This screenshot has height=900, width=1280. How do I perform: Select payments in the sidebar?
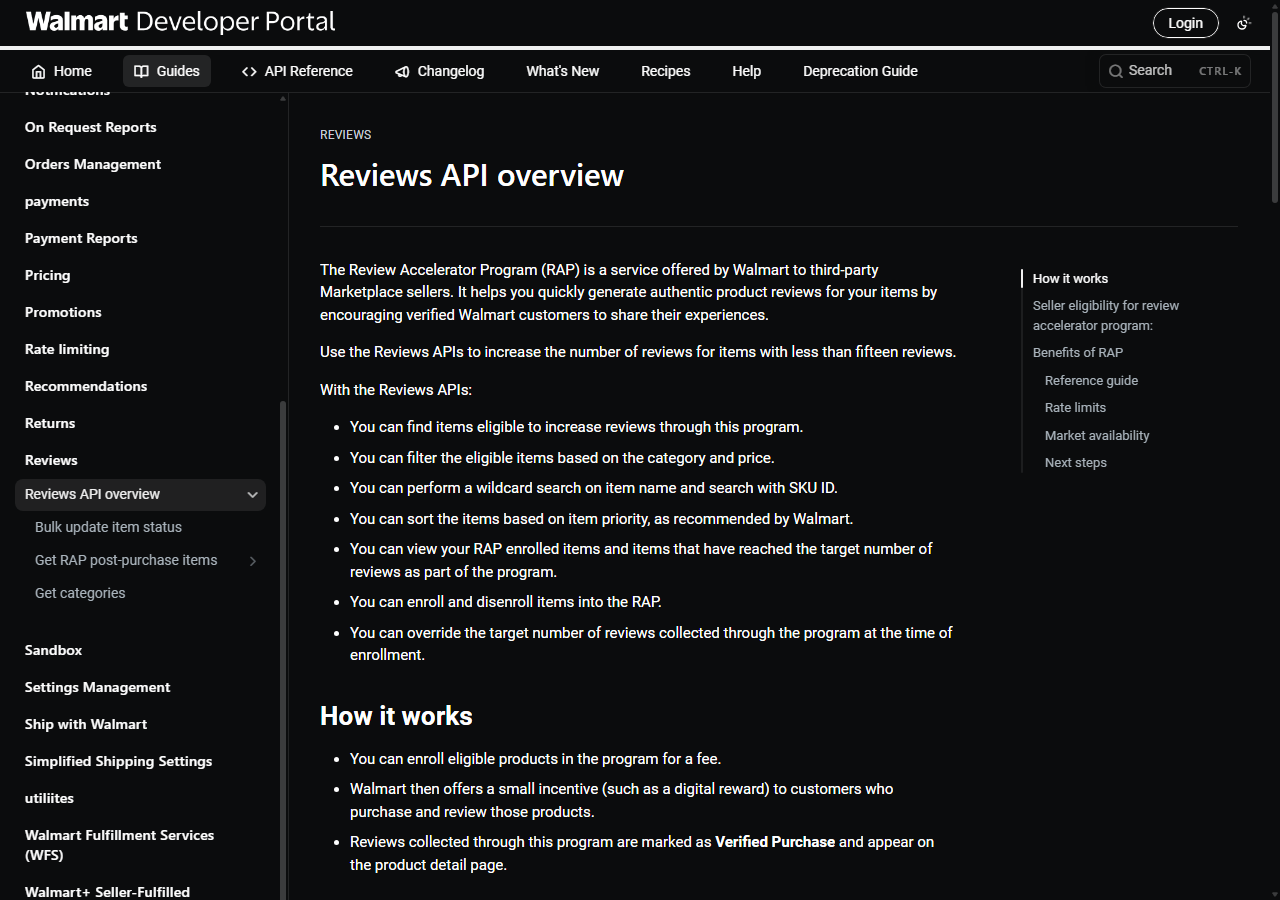coord(57,201)
